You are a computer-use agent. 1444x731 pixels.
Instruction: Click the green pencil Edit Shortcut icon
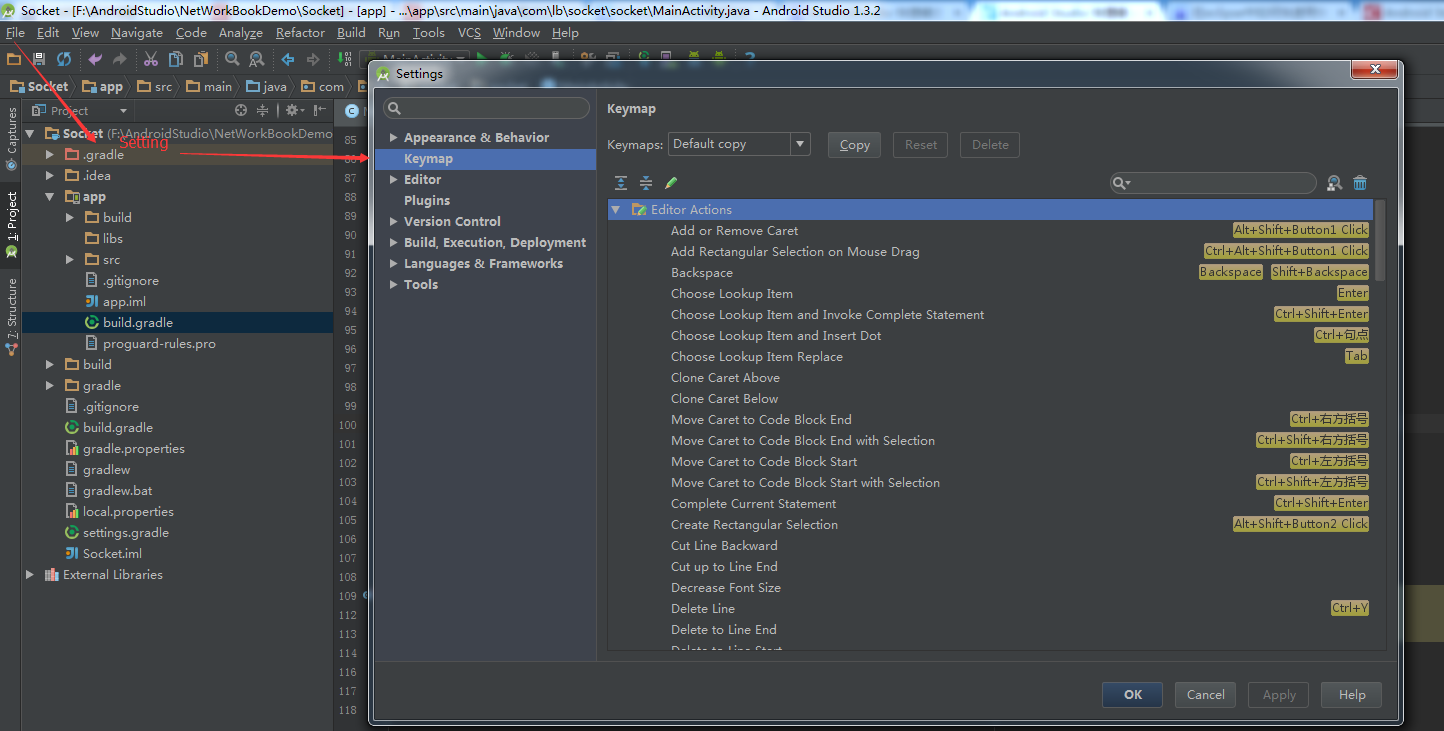tap(671, 183)
